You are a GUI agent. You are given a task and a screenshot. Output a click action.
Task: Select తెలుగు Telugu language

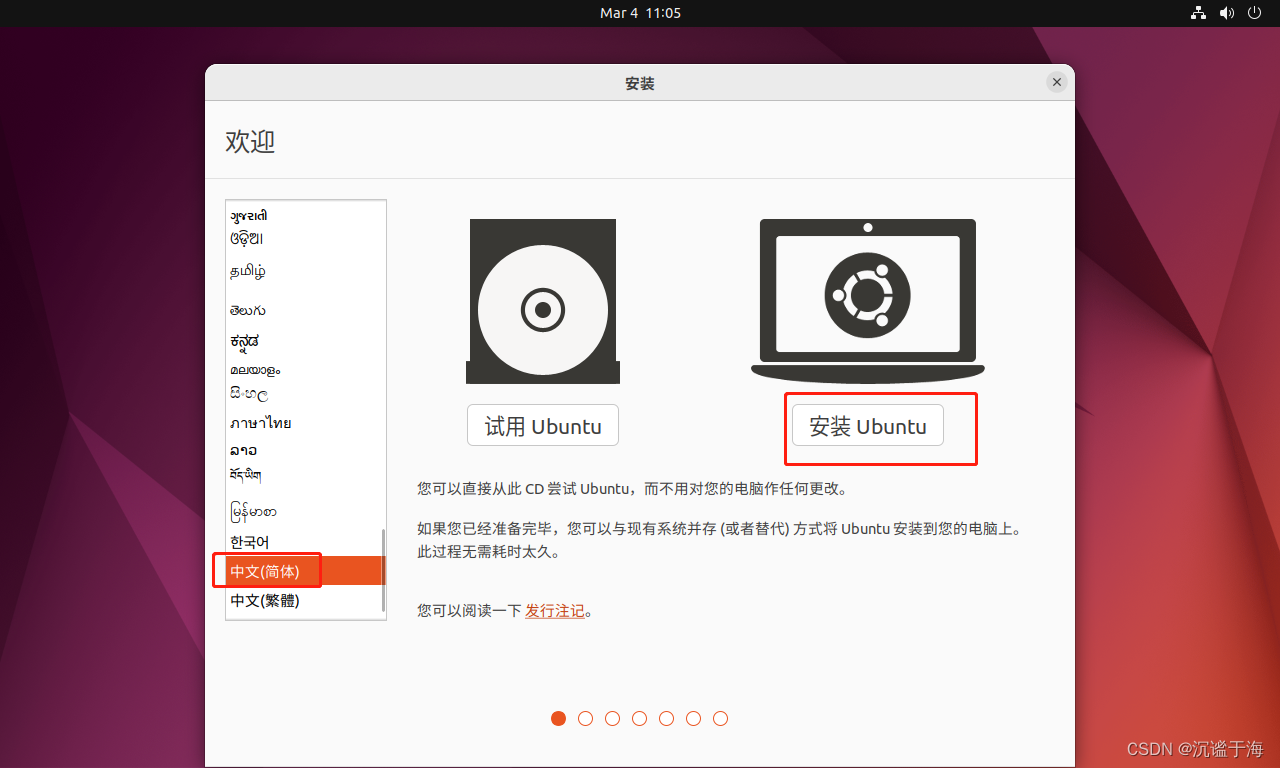[305, 310]
